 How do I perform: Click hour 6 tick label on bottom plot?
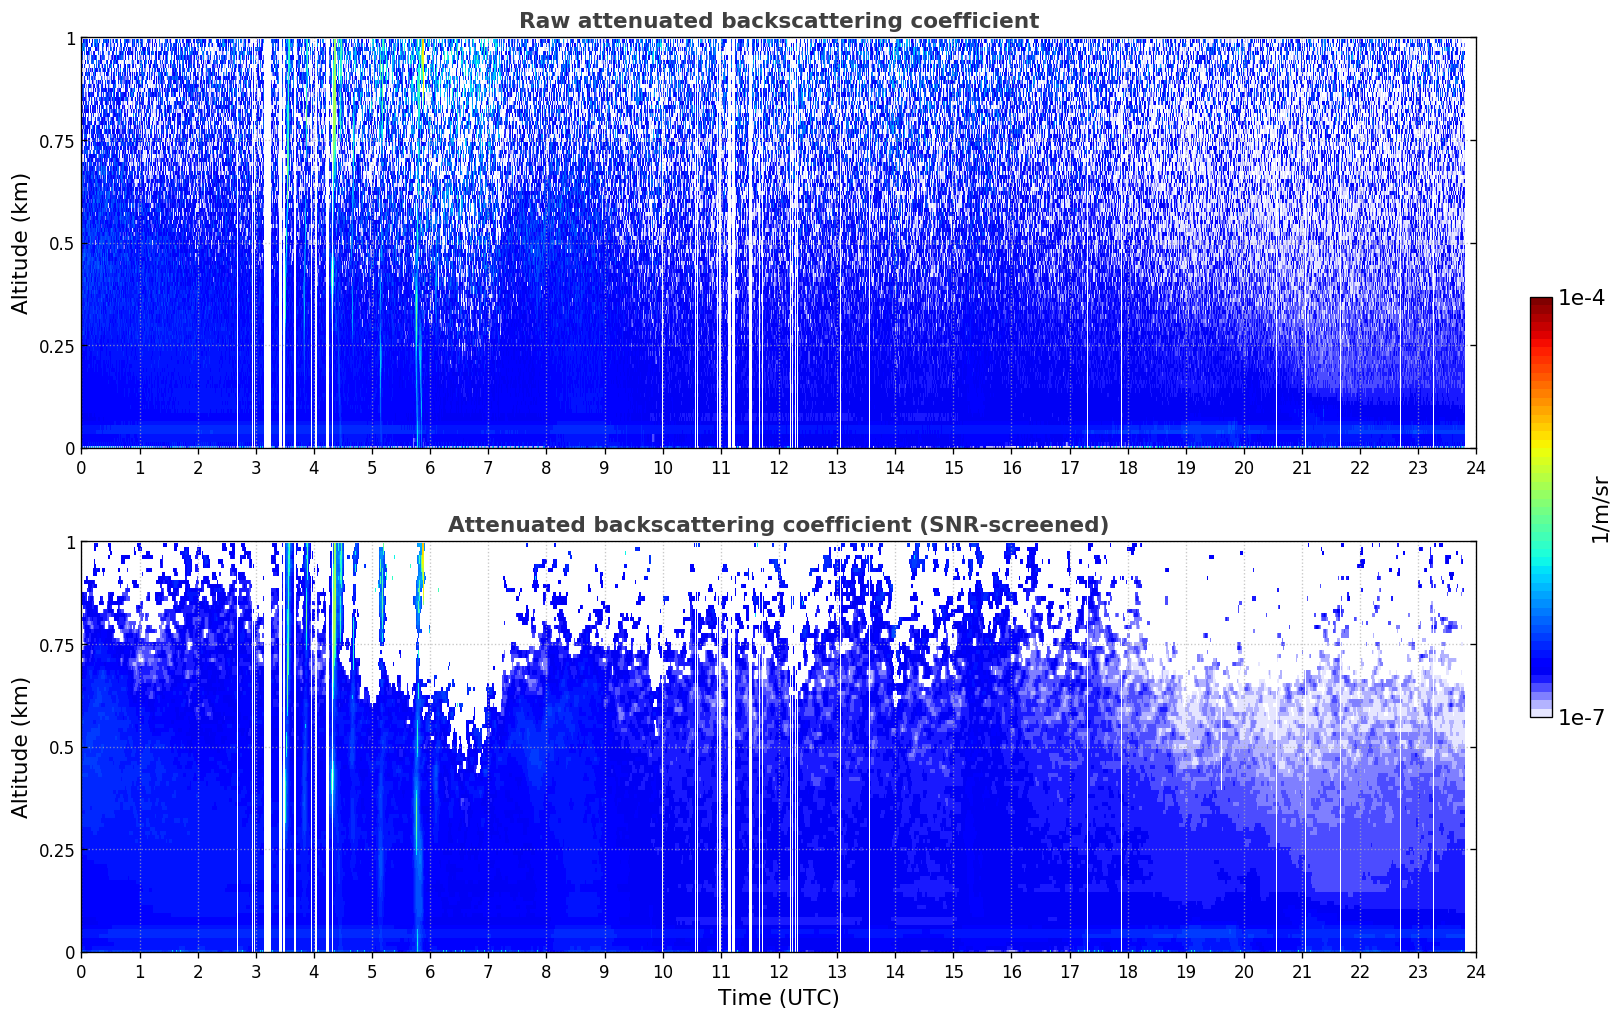[430, 972]
